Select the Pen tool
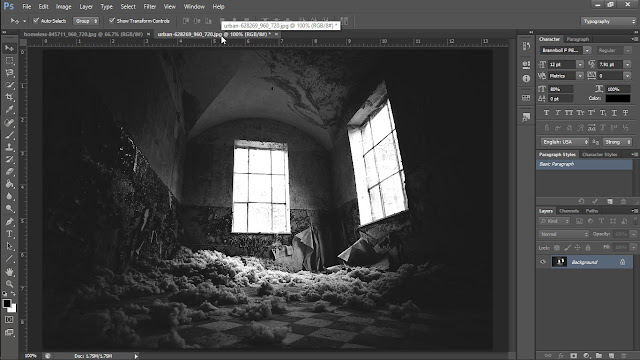This screenshot has height=360, width=640. click(x=9, y=222)
